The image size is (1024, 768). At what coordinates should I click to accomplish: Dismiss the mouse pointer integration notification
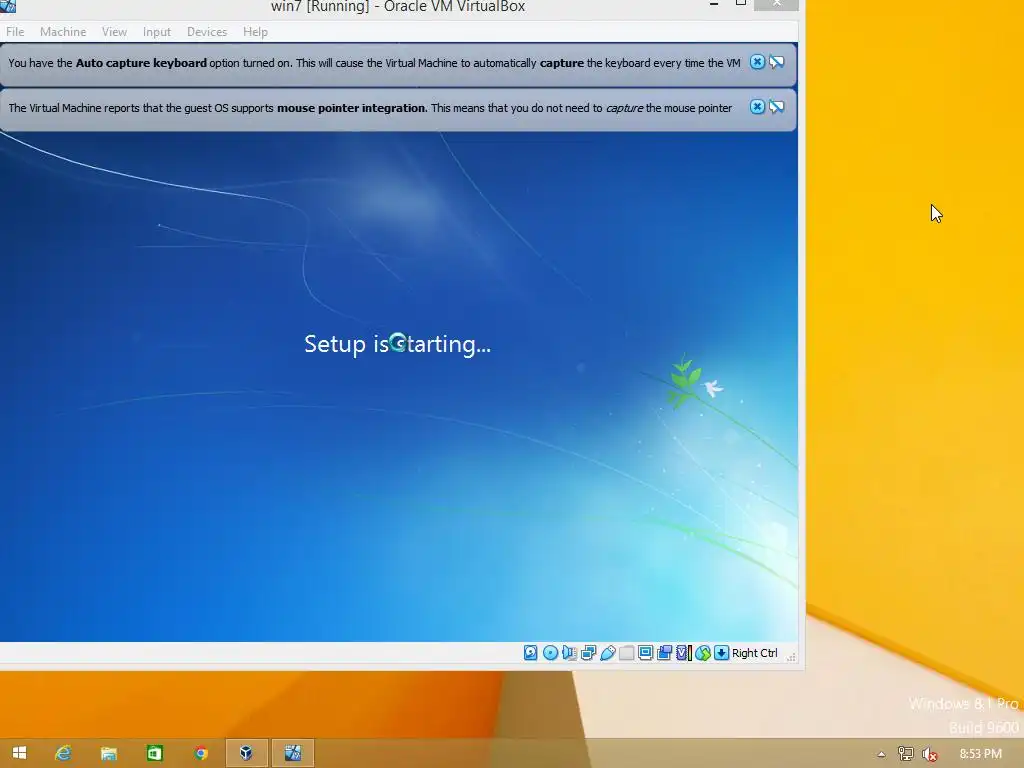coord(757,107)
